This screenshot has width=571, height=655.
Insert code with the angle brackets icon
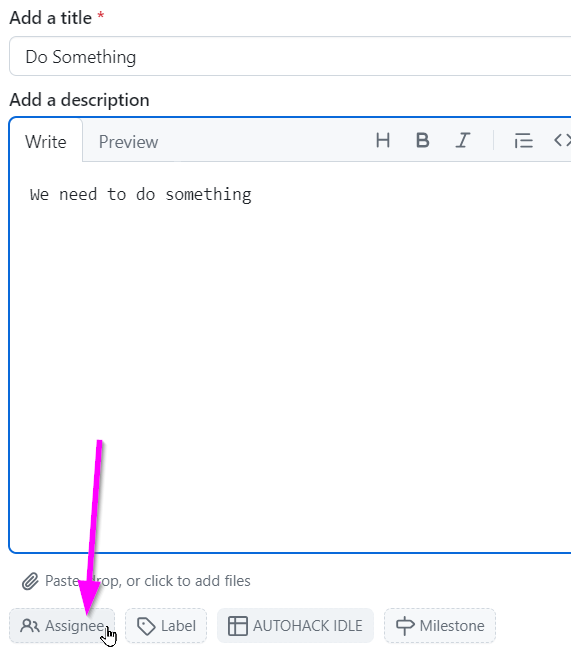tap(562, 140)
